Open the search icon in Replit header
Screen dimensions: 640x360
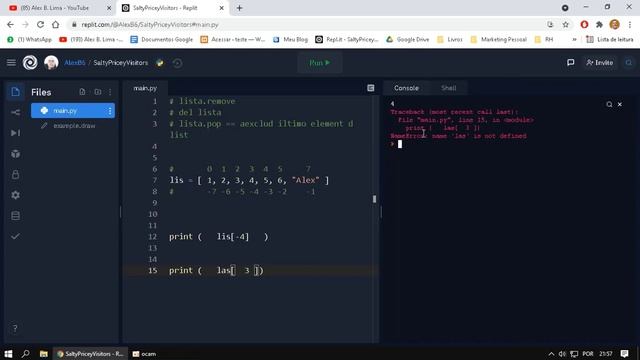(x=629, y=62)
